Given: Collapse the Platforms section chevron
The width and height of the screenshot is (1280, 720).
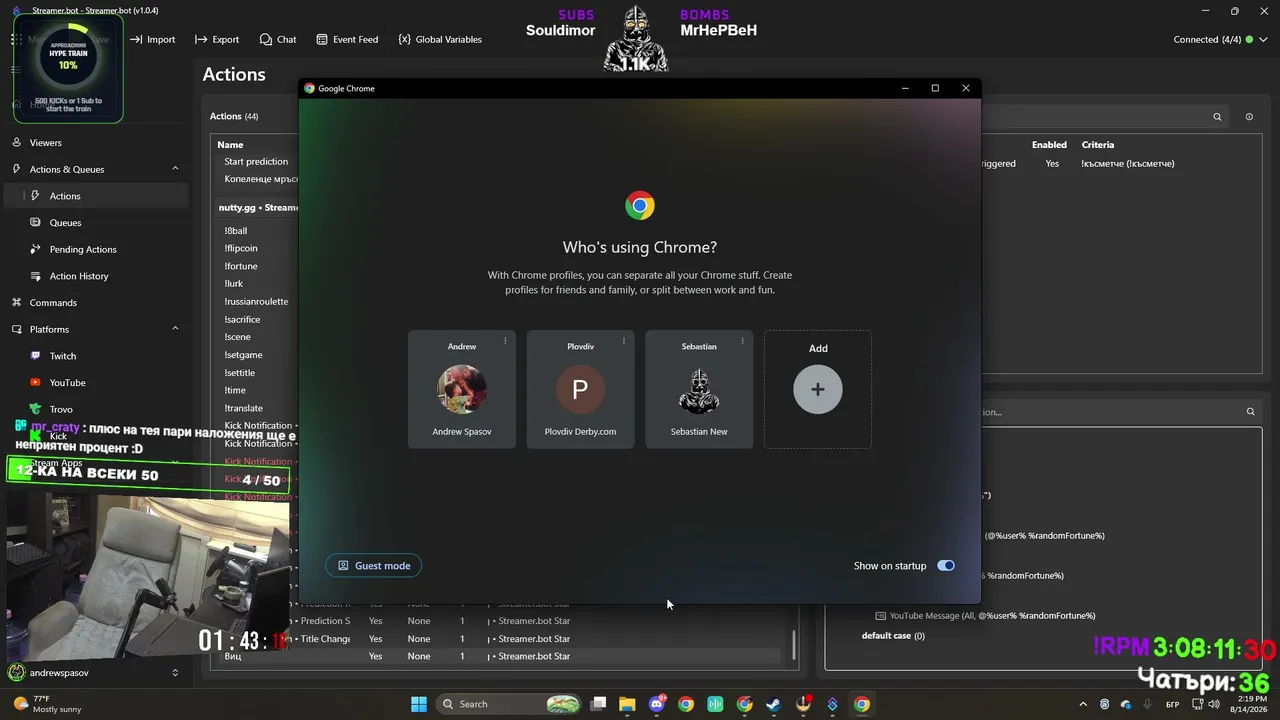Looking at the screenshot, I should point(175,329).
